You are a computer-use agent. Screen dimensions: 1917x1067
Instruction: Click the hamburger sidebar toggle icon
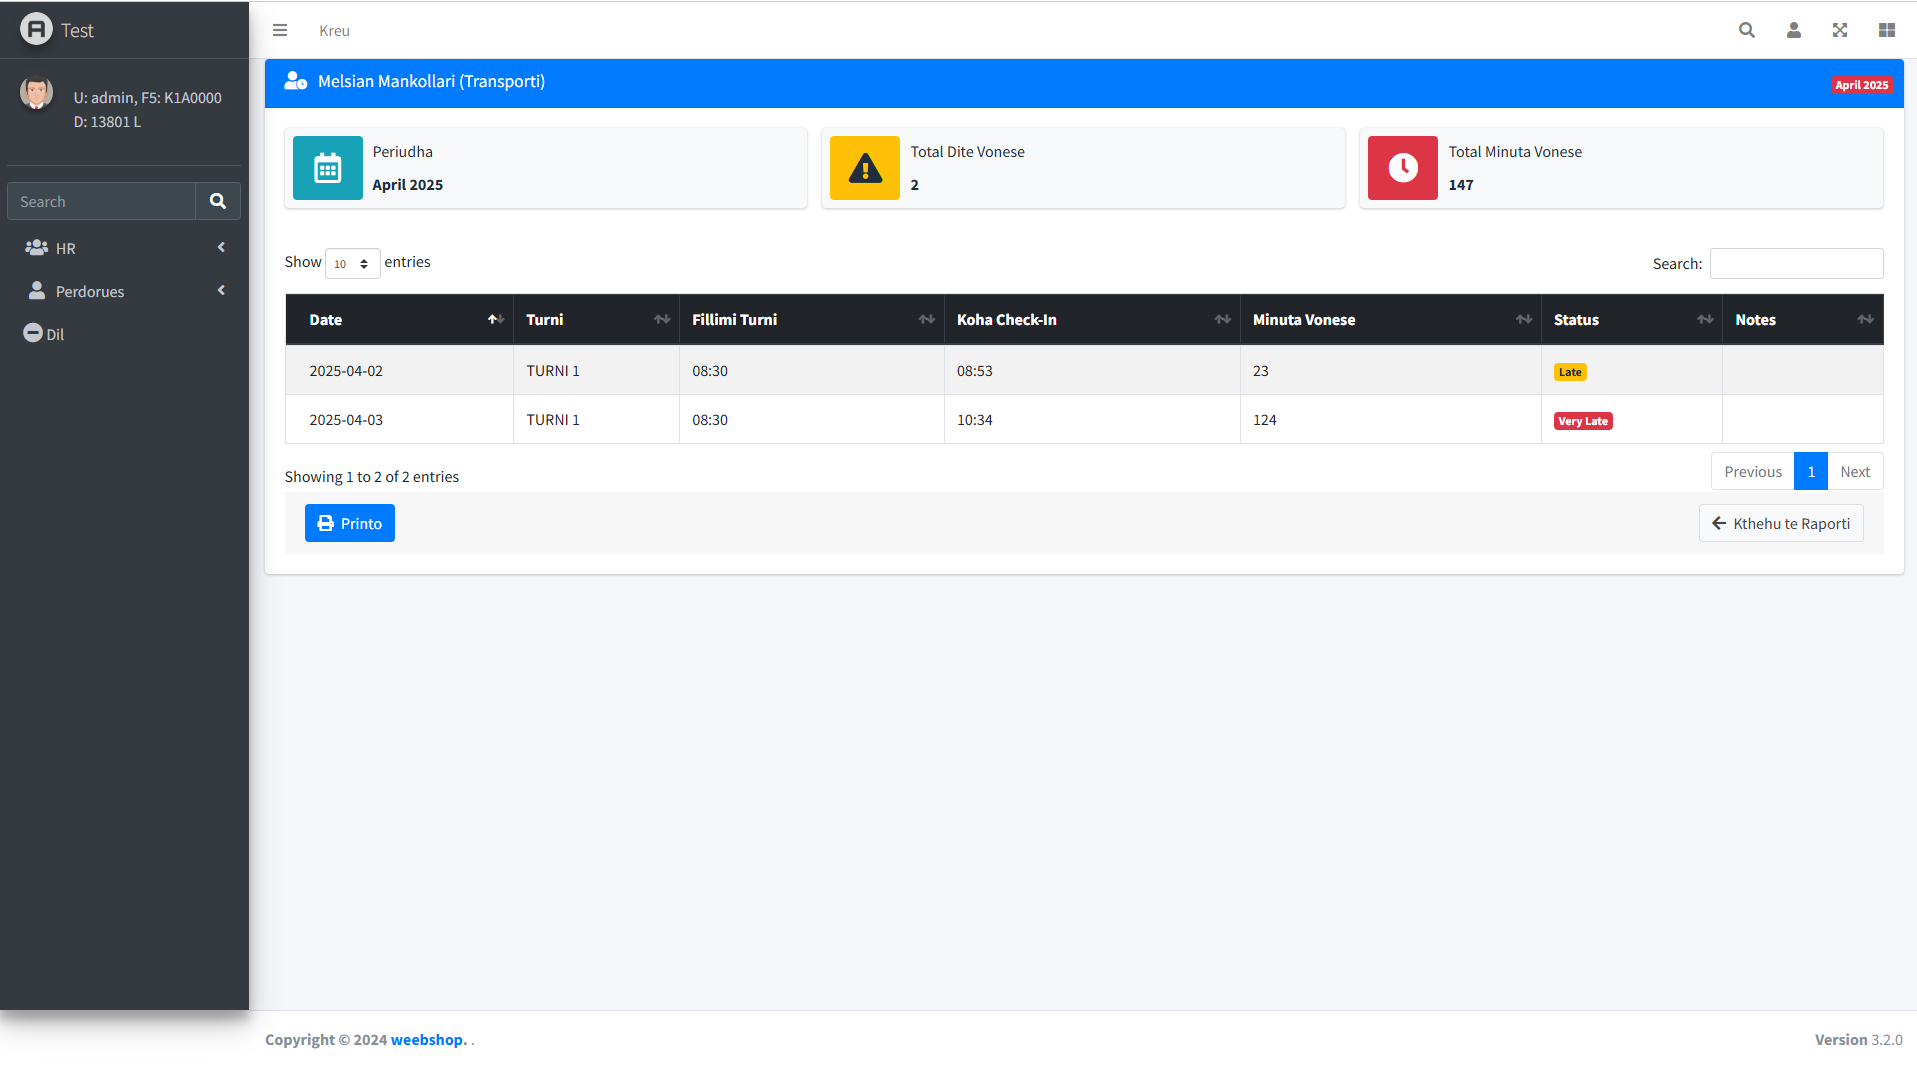pos(280,30)
